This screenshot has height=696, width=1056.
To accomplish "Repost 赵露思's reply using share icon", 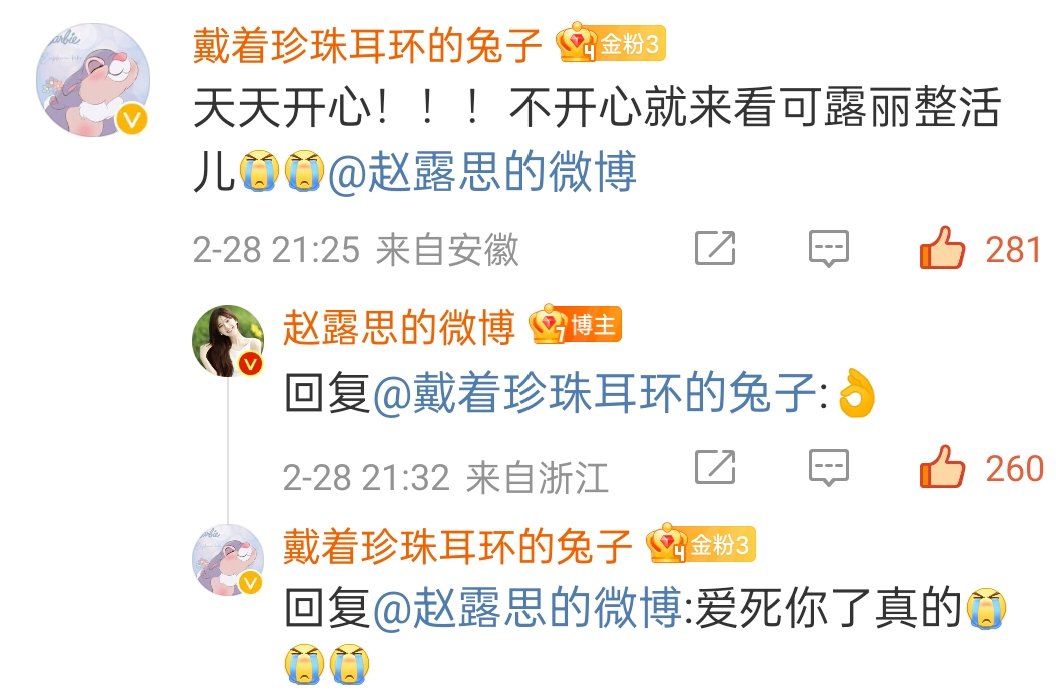I will click(x=715, y=467).
